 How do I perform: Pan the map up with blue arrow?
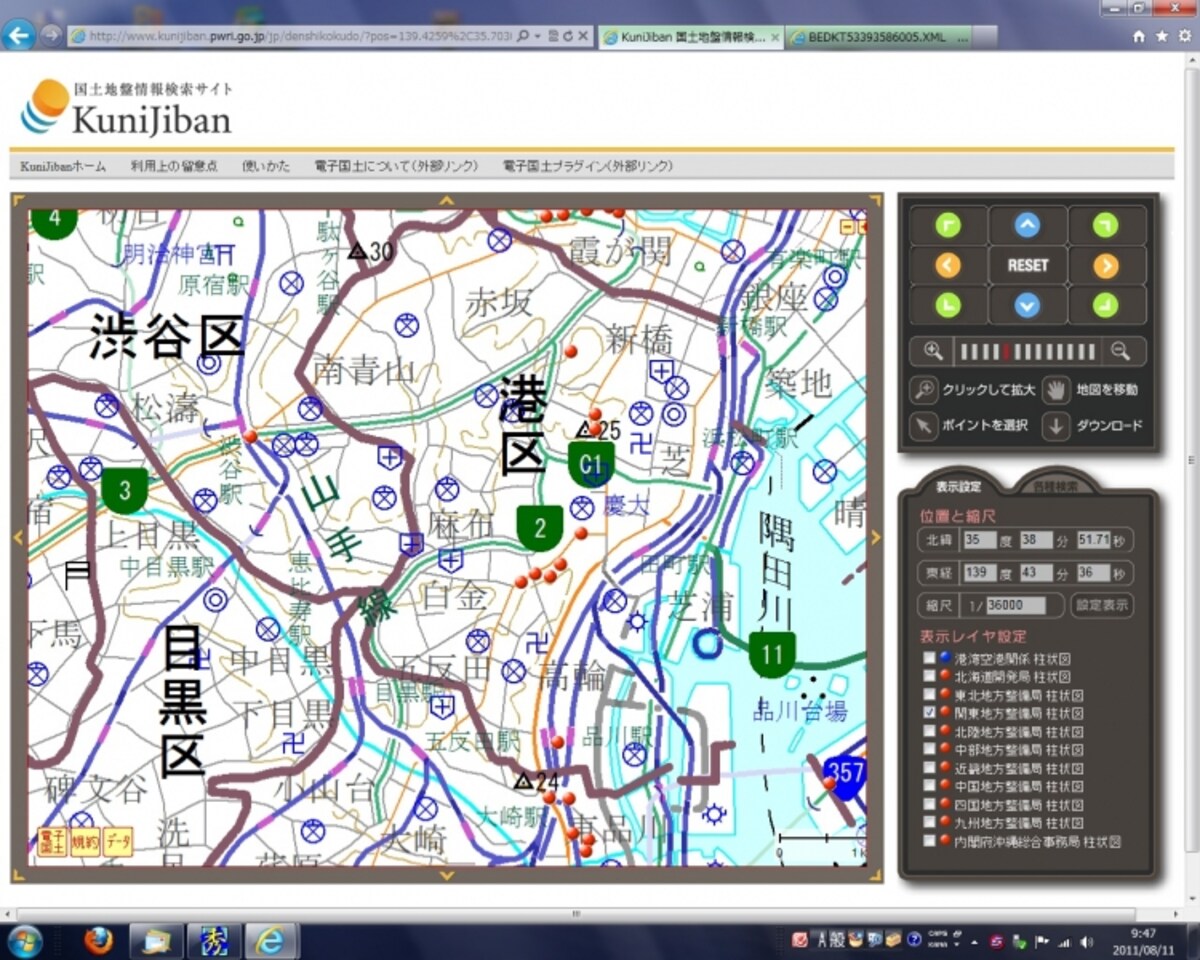(x=1027, y=226)
